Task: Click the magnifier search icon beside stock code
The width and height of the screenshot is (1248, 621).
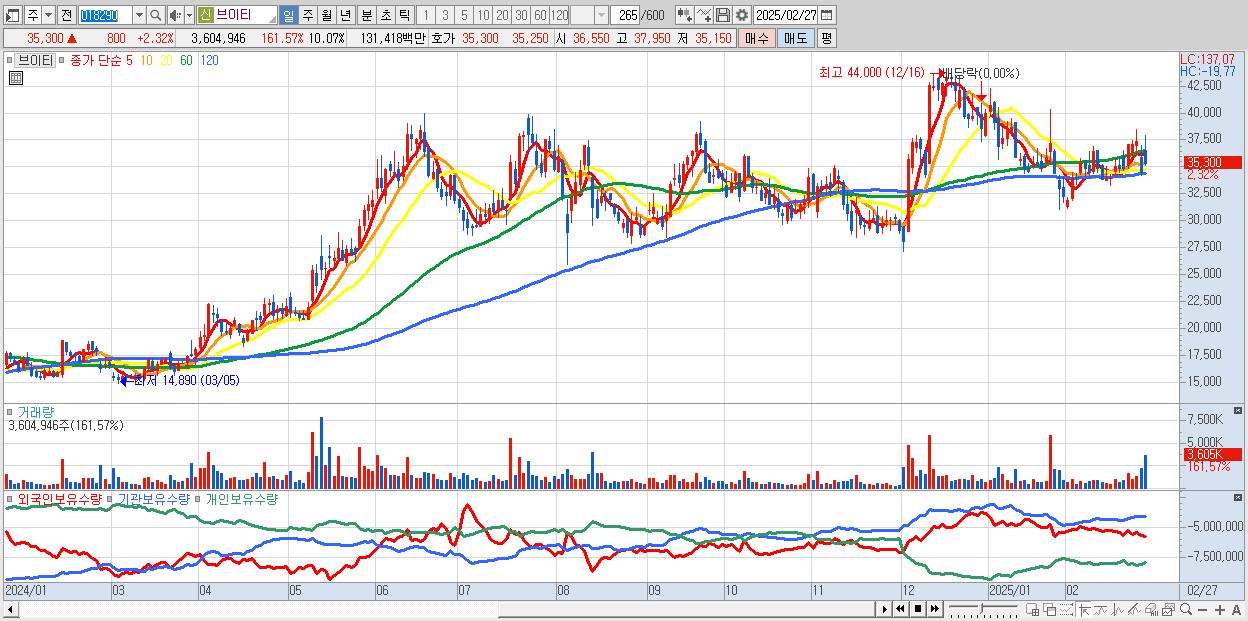Action: pyautogui.click(x=156, y=15)
